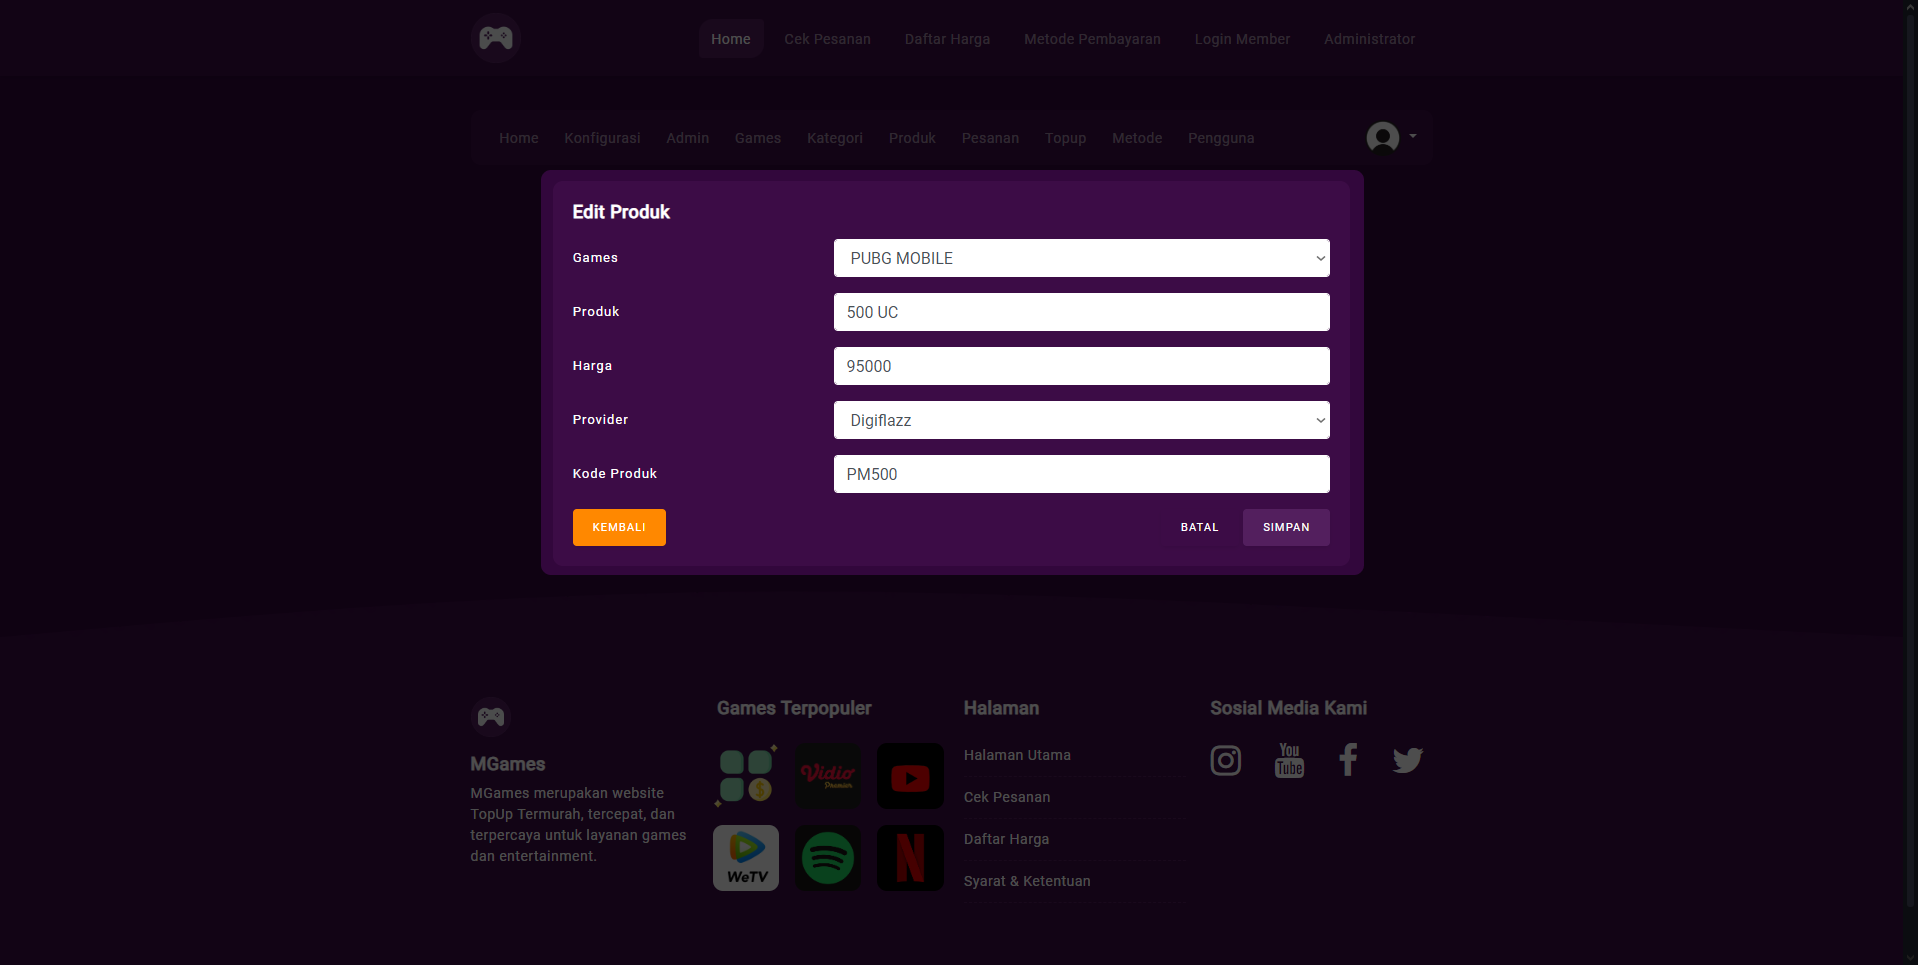Select the WeTV thumbnail
Viewport: 1918px width, 965px height.
[x=746, y=858]
